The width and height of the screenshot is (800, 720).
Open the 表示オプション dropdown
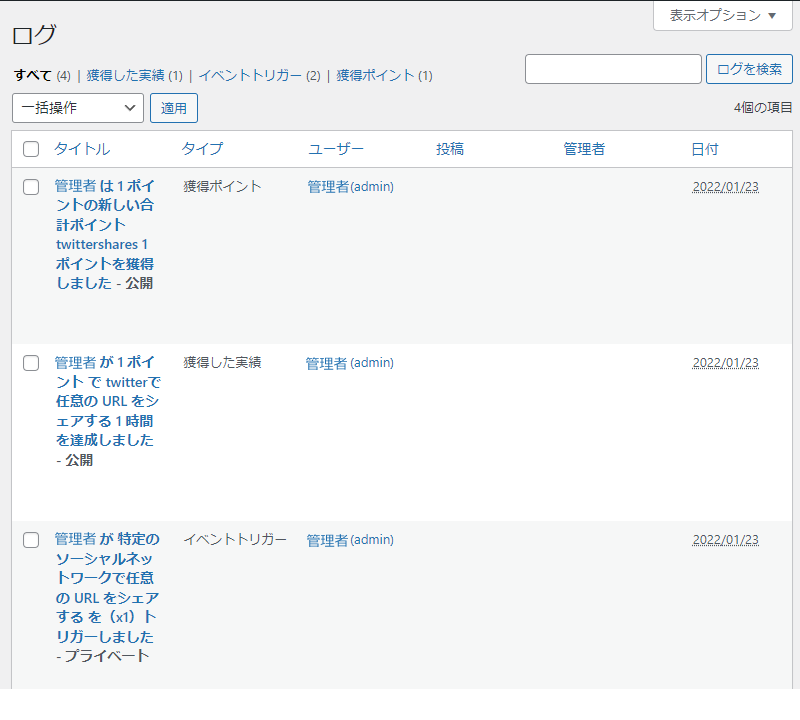722,15
